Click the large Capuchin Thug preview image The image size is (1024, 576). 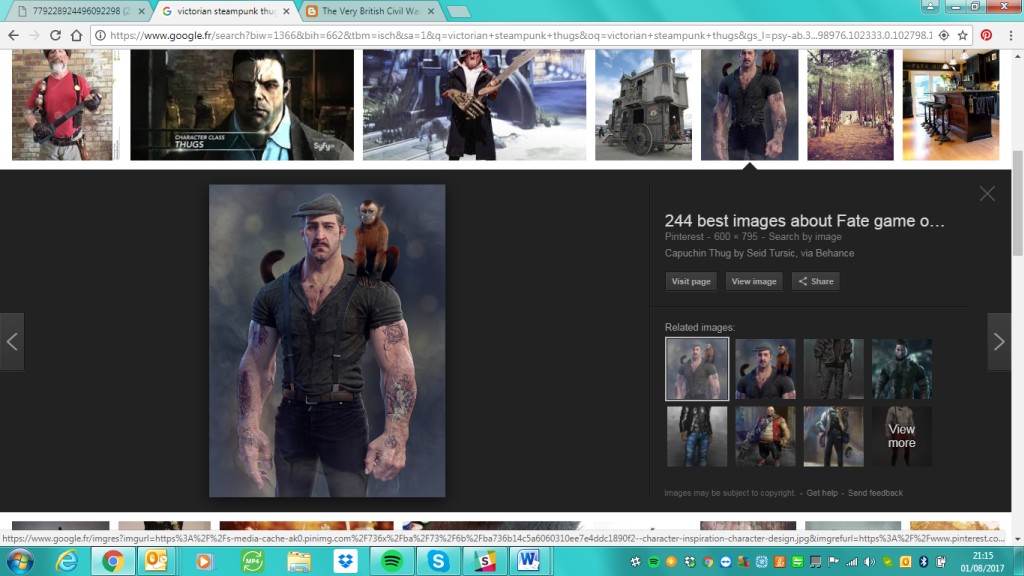(x=327, y=340)
